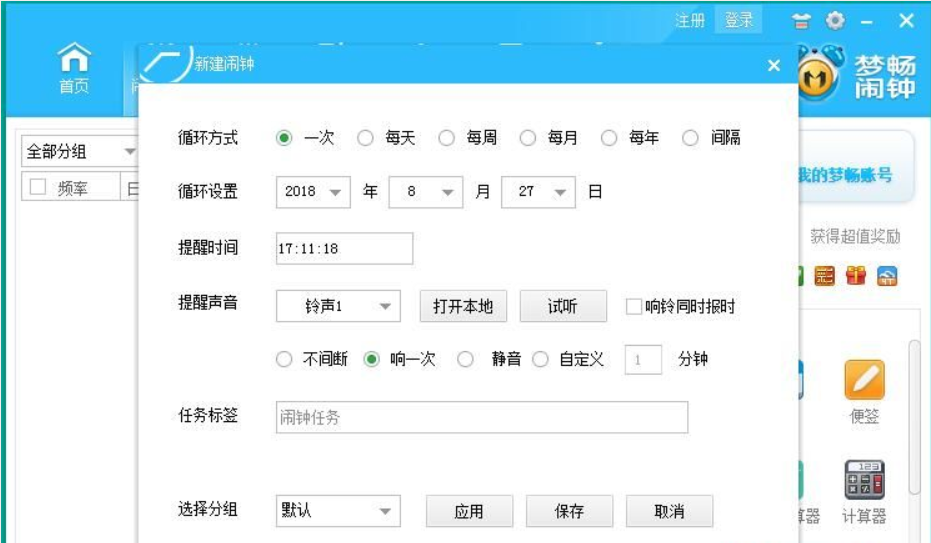The width and height of the screenshot is (931, 543).
Task: Click the skin/wardrobe icon in title bar
Action: (801, 21)
